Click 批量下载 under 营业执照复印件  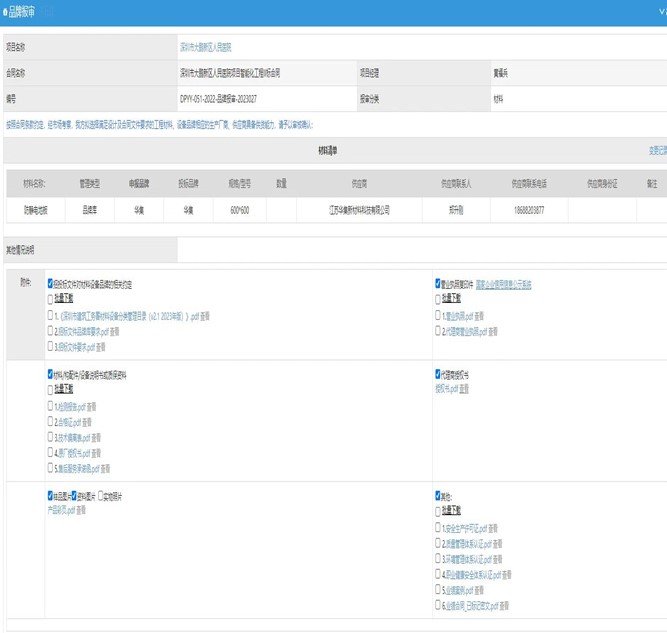(451, 298)
